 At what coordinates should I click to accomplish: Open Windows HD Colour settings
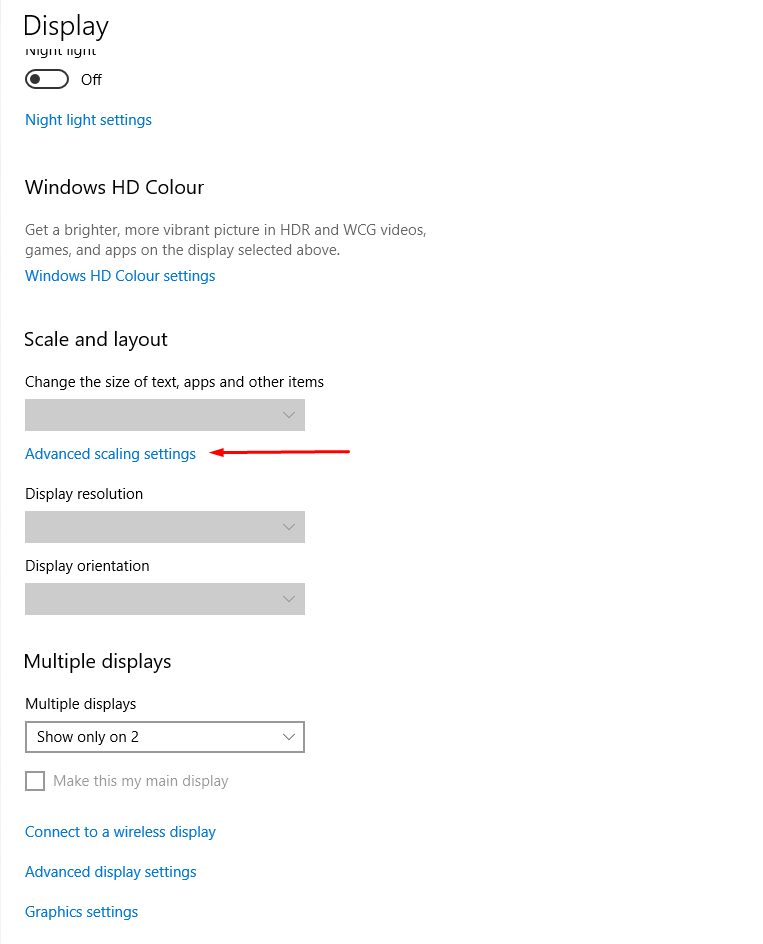pyautogui.click(x=119, y=275)
